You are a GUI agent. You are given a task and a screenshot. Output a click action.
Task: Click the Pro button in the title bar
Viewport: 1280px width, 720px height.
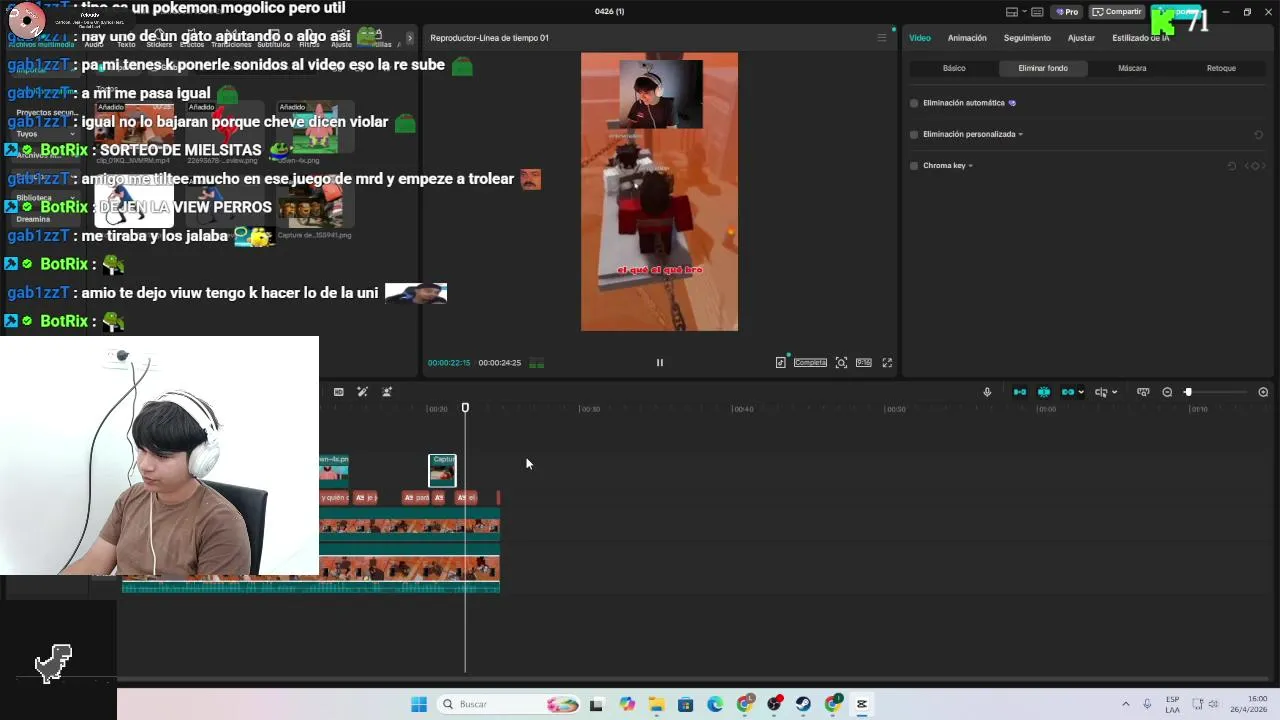coord(1068,12)
